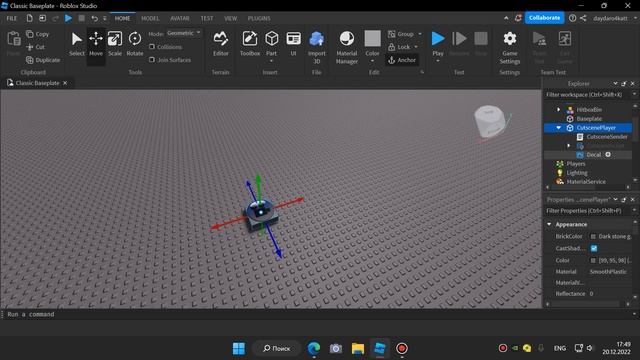Viewport: 640px width, 360px height.
Task: Open the Lock dropdown arrow
Action: pos(416,47)
